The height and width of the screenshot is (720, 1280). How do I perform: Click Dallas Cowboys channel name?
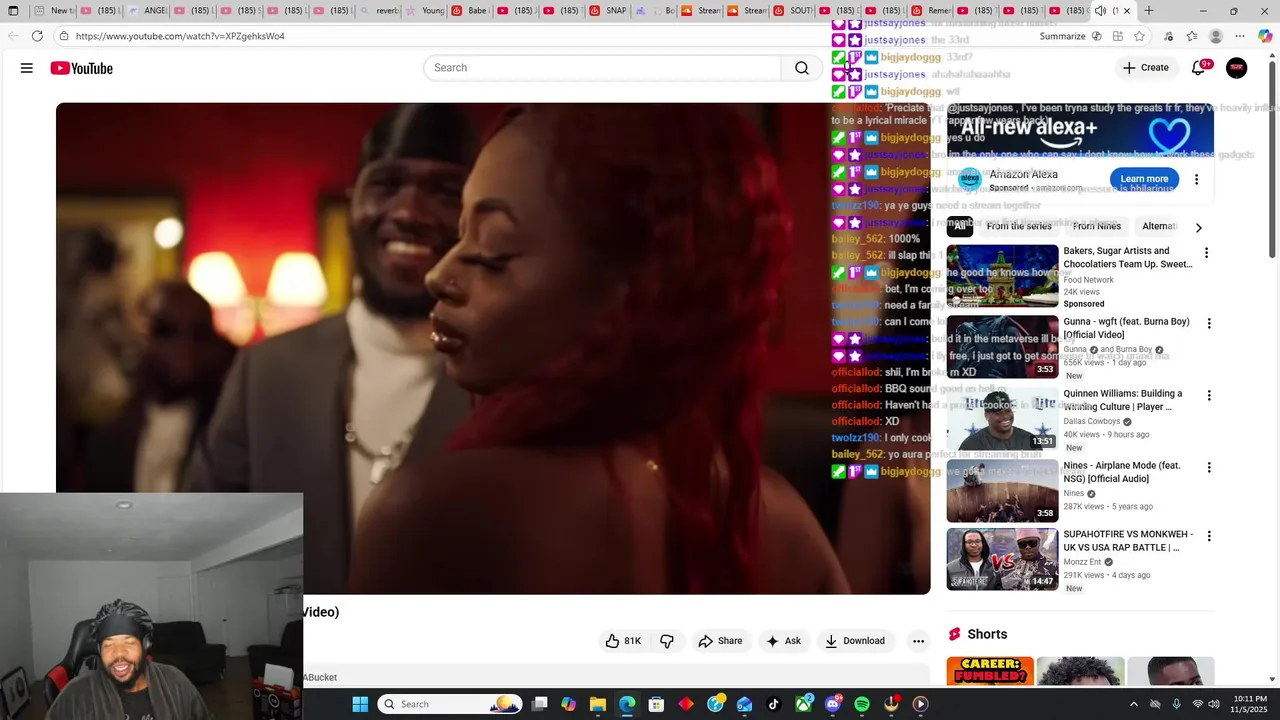[x=1091, y=421]
